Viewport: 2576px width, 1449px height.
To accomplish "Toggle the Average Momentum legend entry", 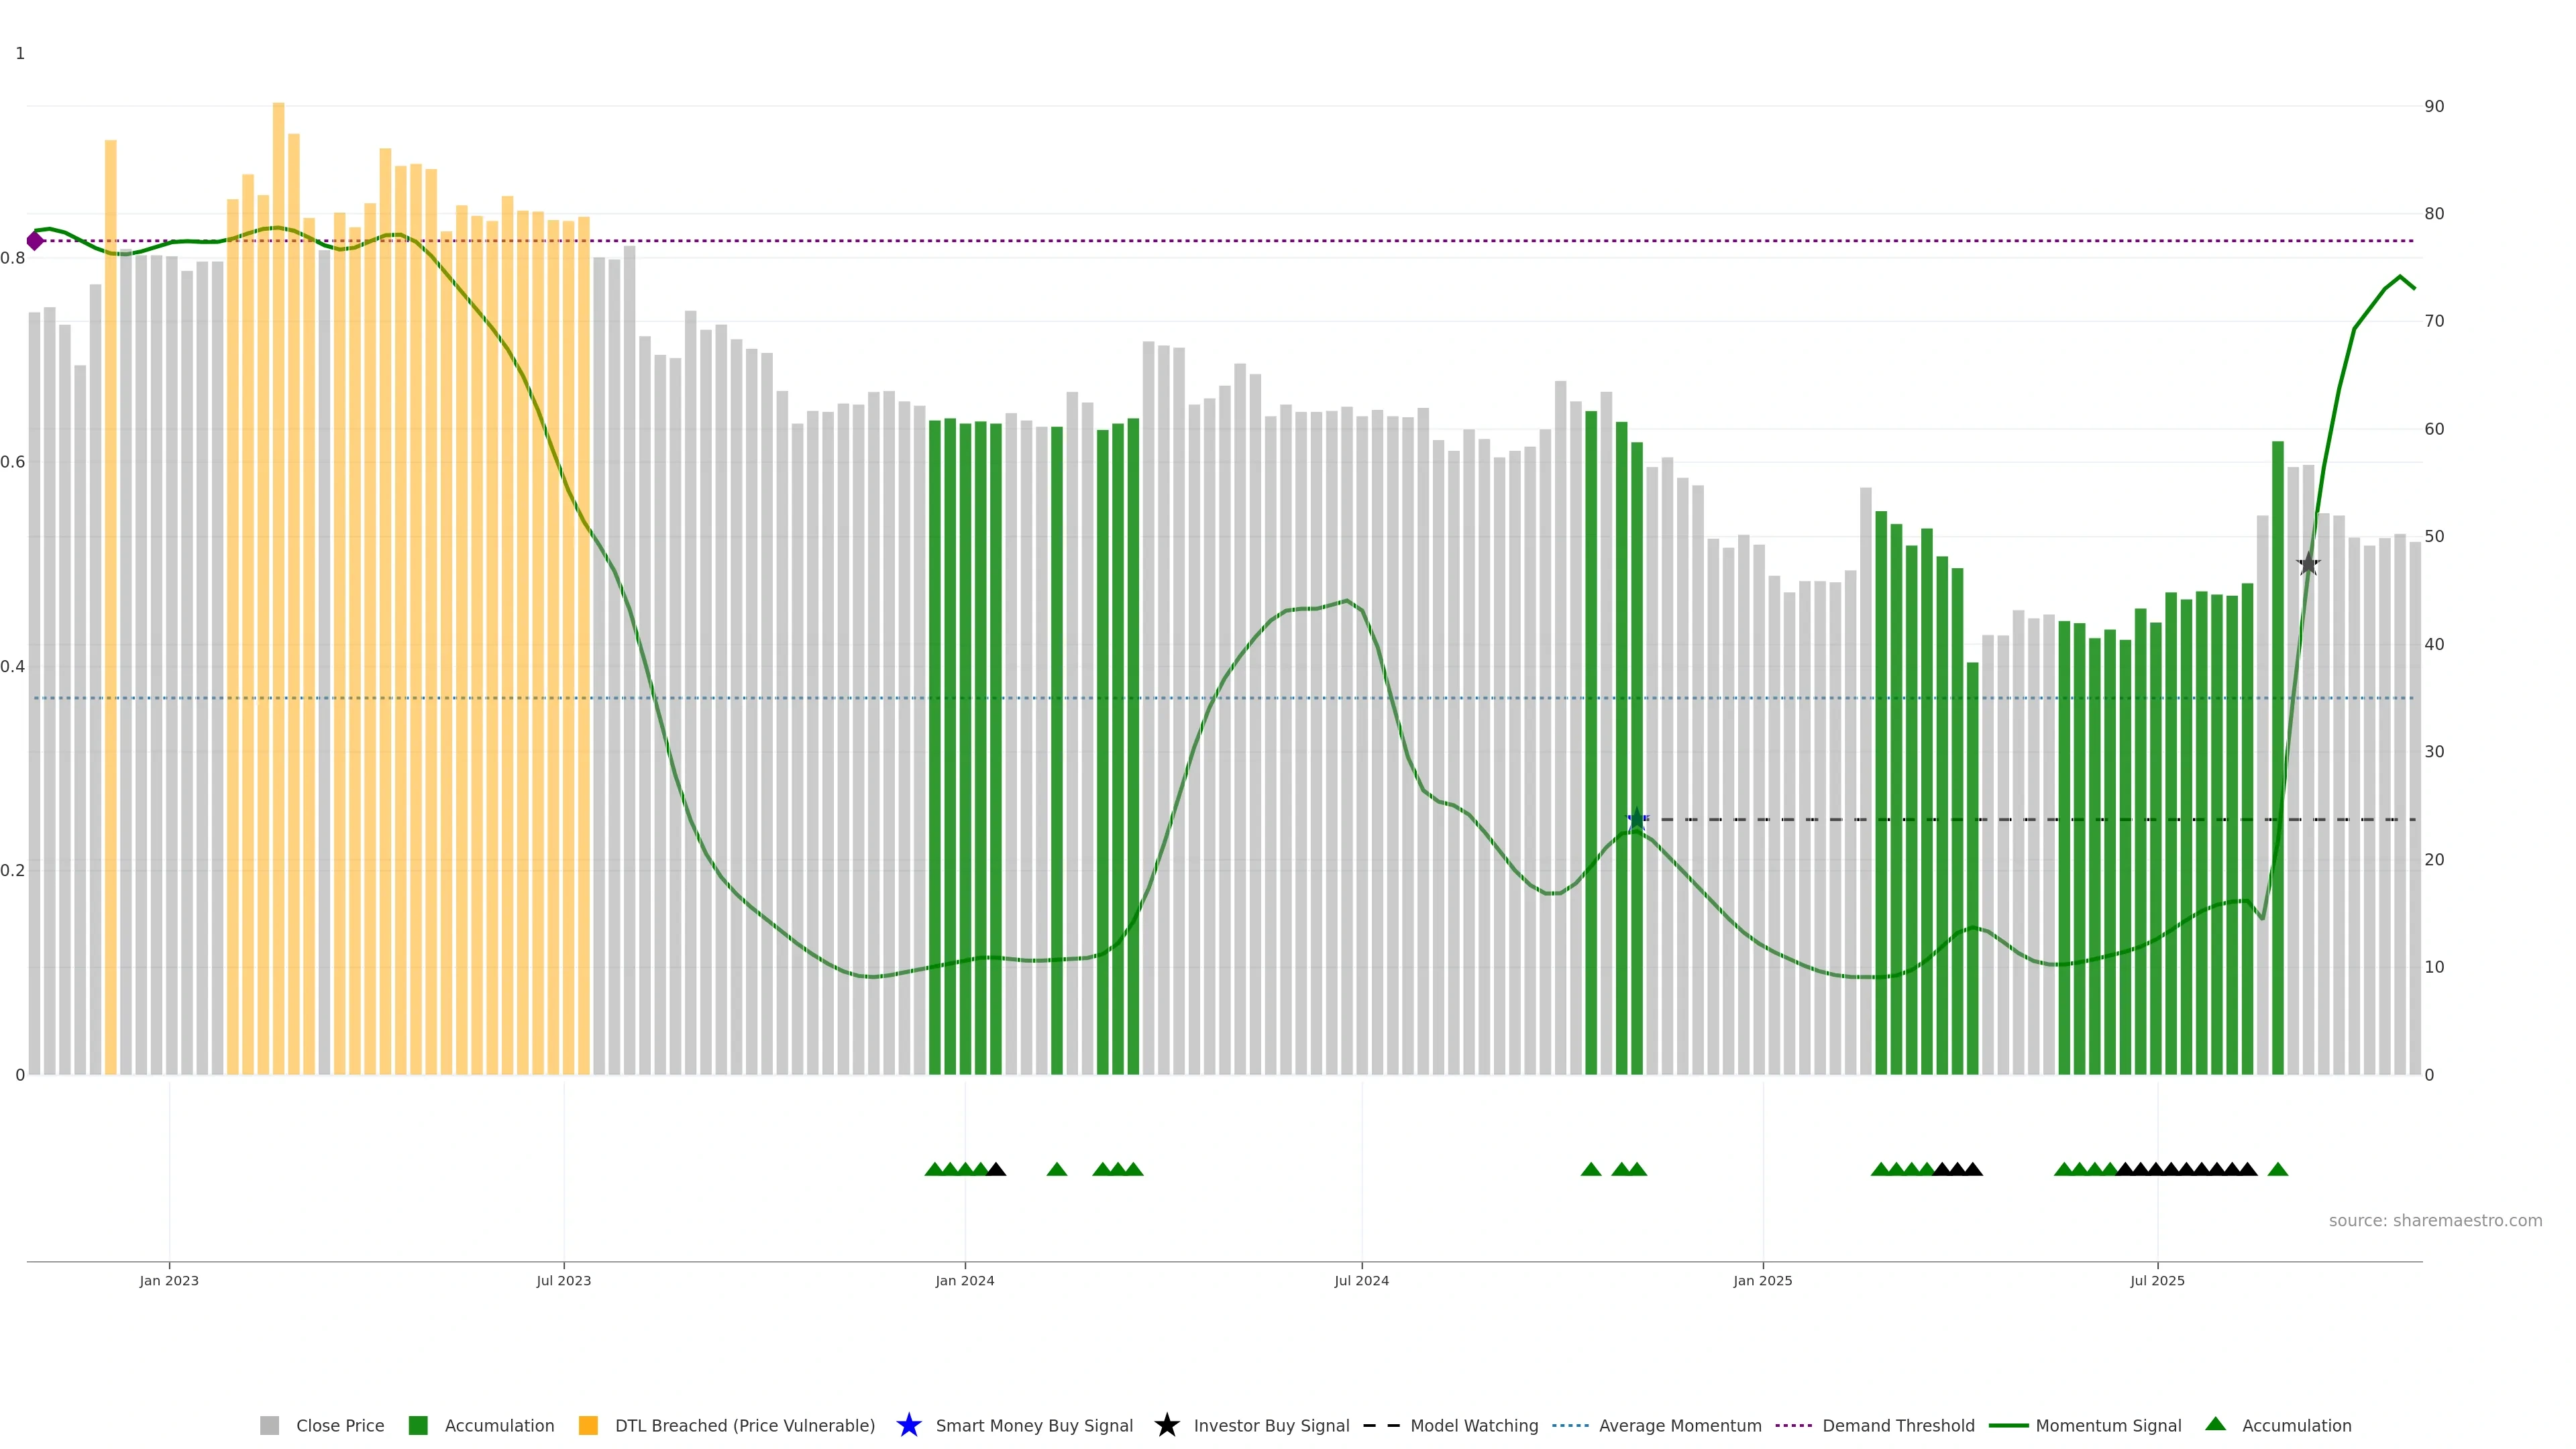I will [1680, 1425].
